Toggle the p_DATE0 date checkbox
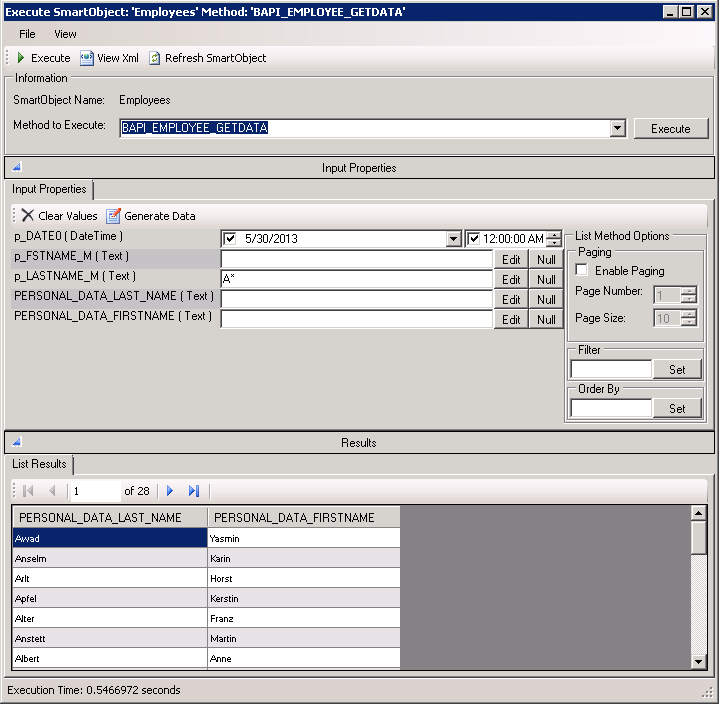 pos(229,239)
